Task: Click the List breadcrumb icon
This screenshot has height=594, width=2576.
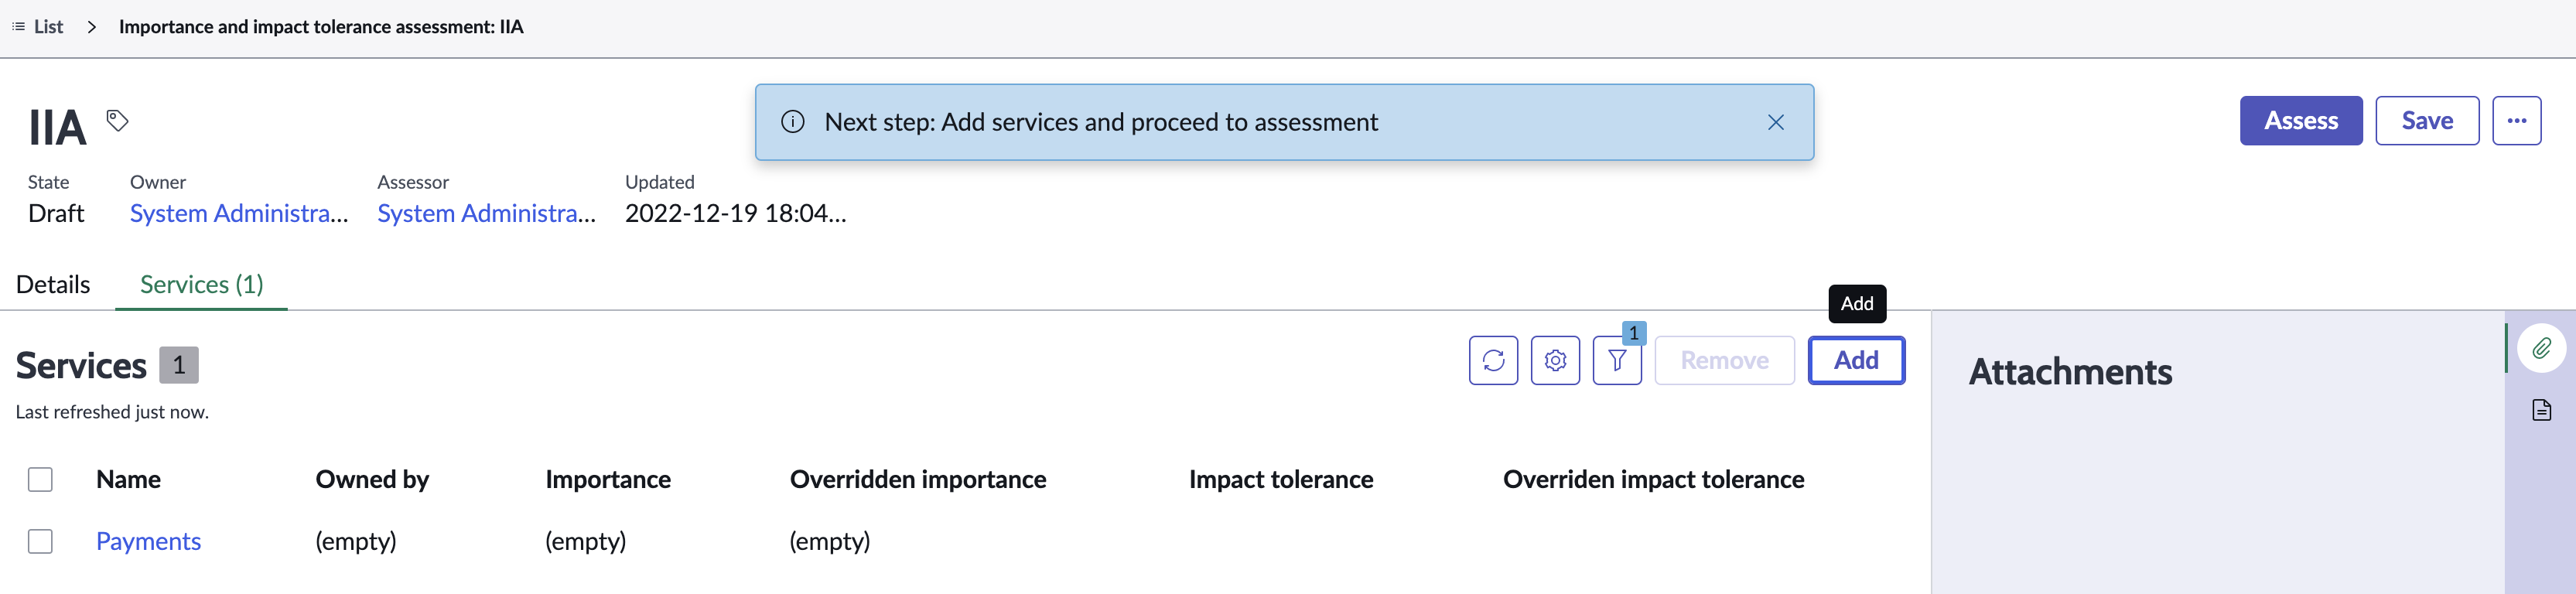Action: point(18,27)
